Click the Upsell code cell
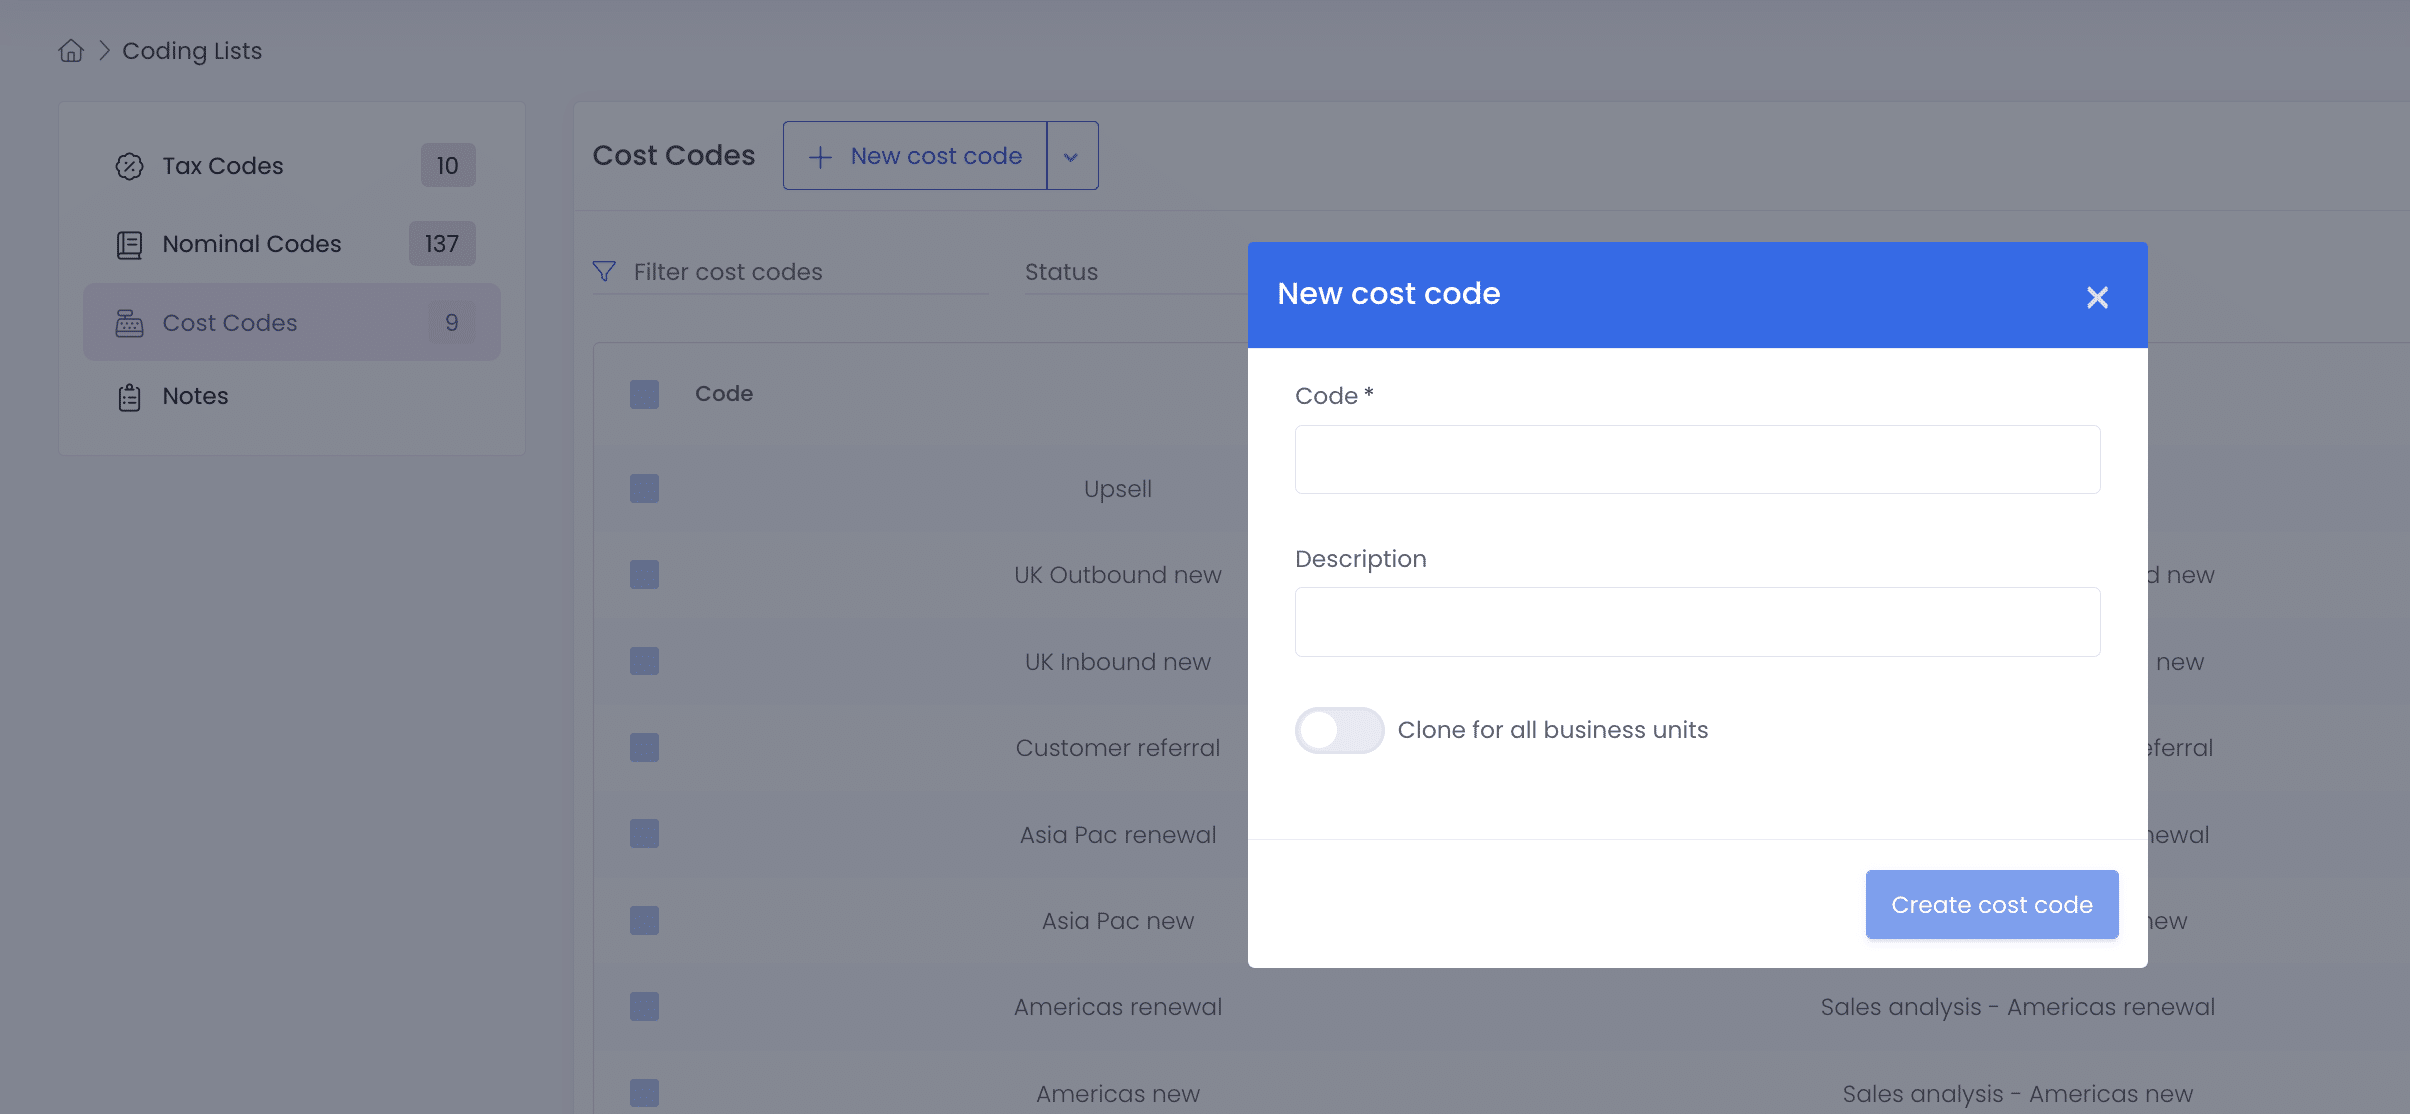 pyautogui.click(x=1118, y=489)
